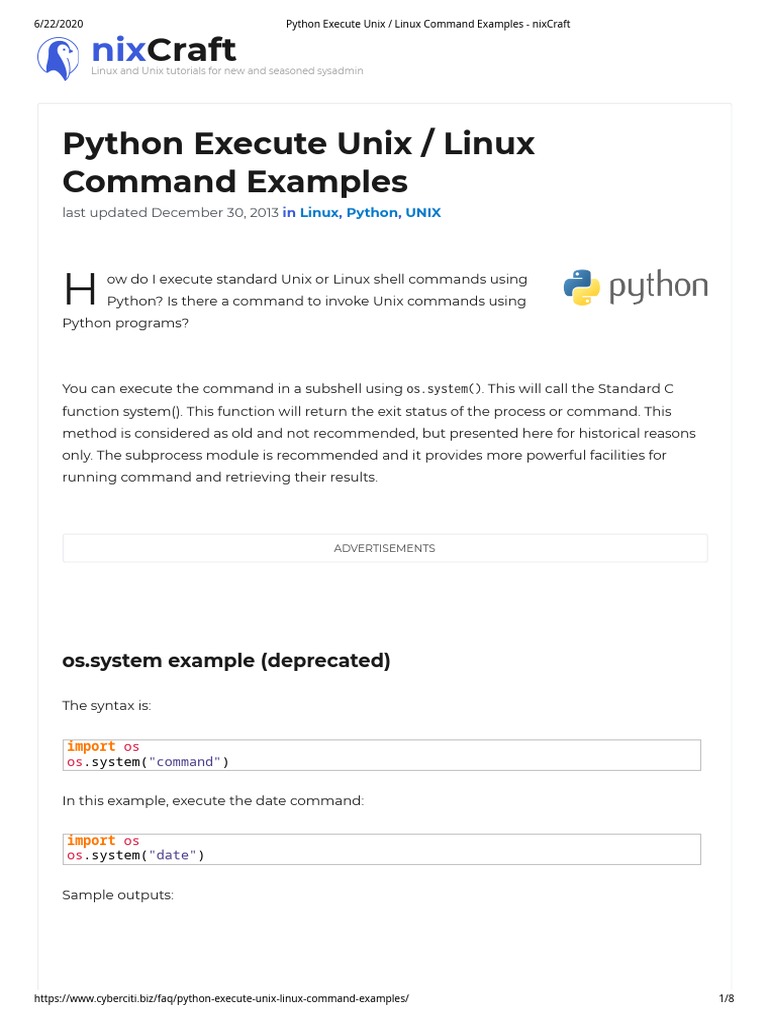Open the Python category link
768x1024 pixels.
pos(372,213)
